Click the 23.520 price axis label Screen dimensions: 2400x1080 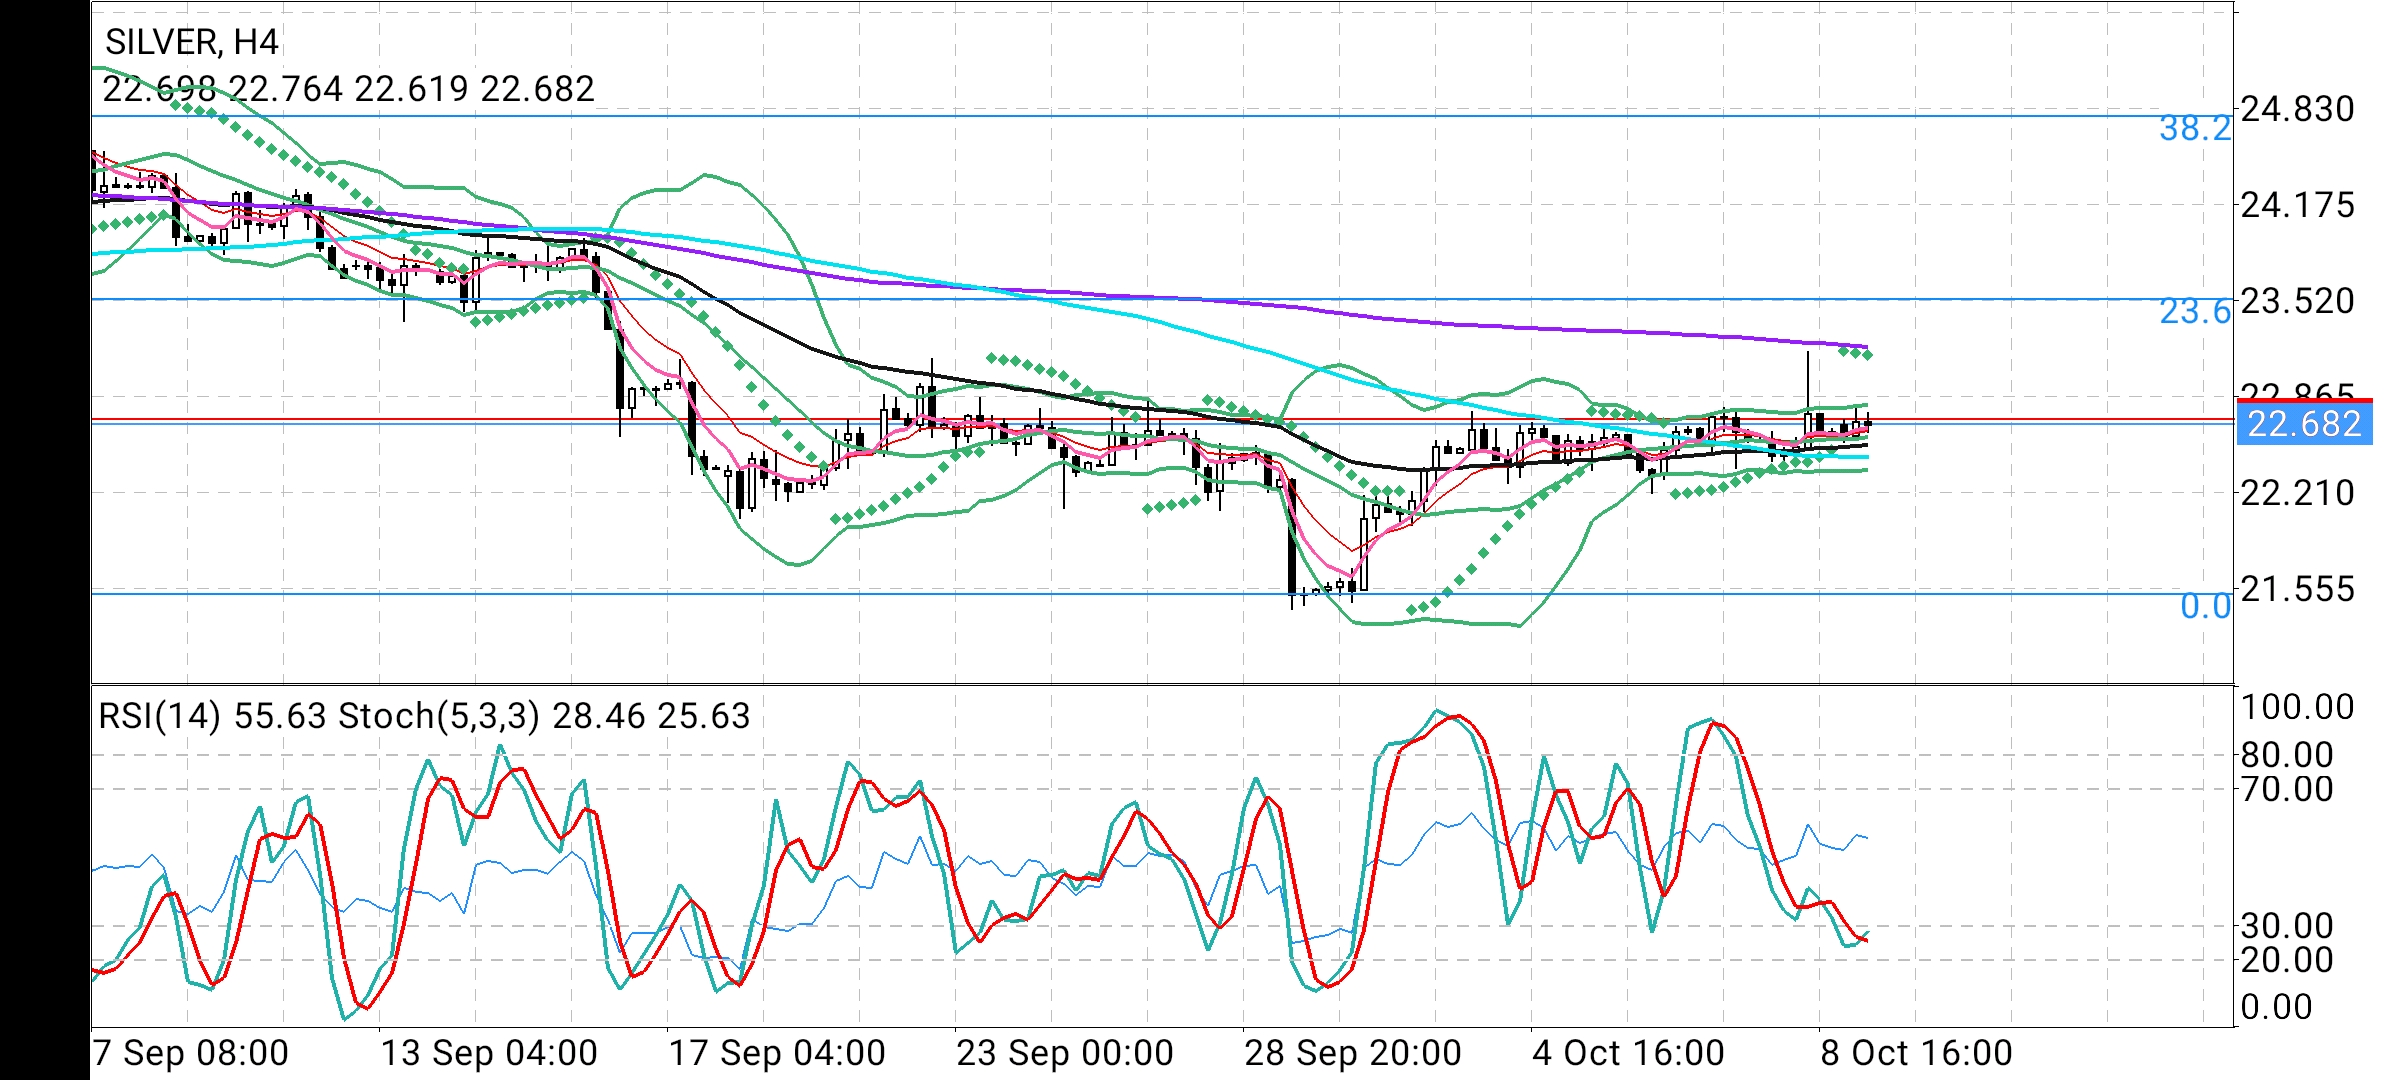coord(2298,301)
